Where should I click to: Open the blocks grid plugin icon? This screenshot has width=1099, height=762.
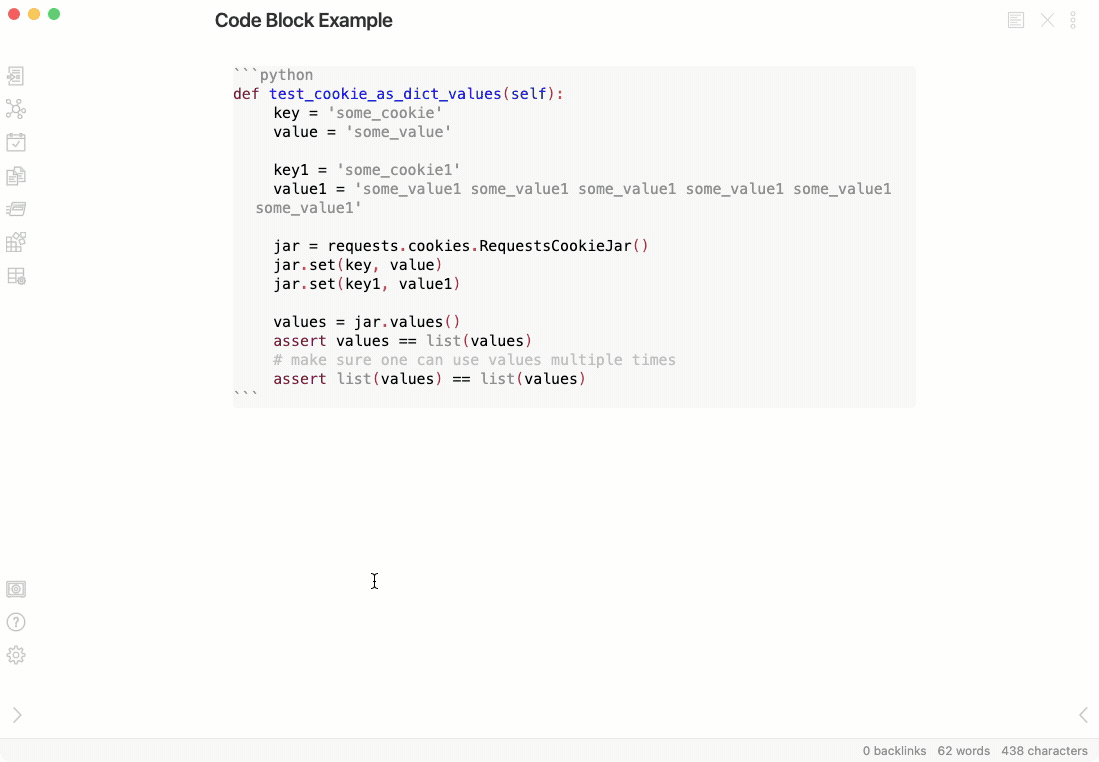15,243
